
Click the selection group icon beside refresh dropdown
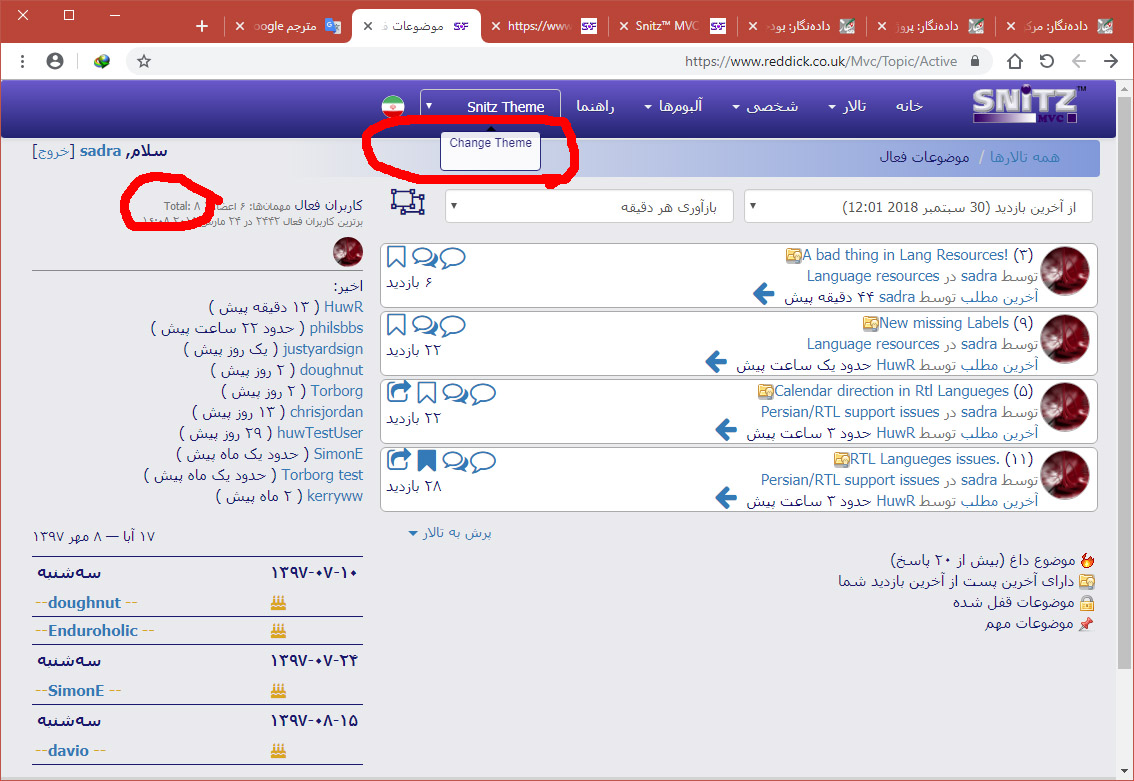click(x=408, y=202)
